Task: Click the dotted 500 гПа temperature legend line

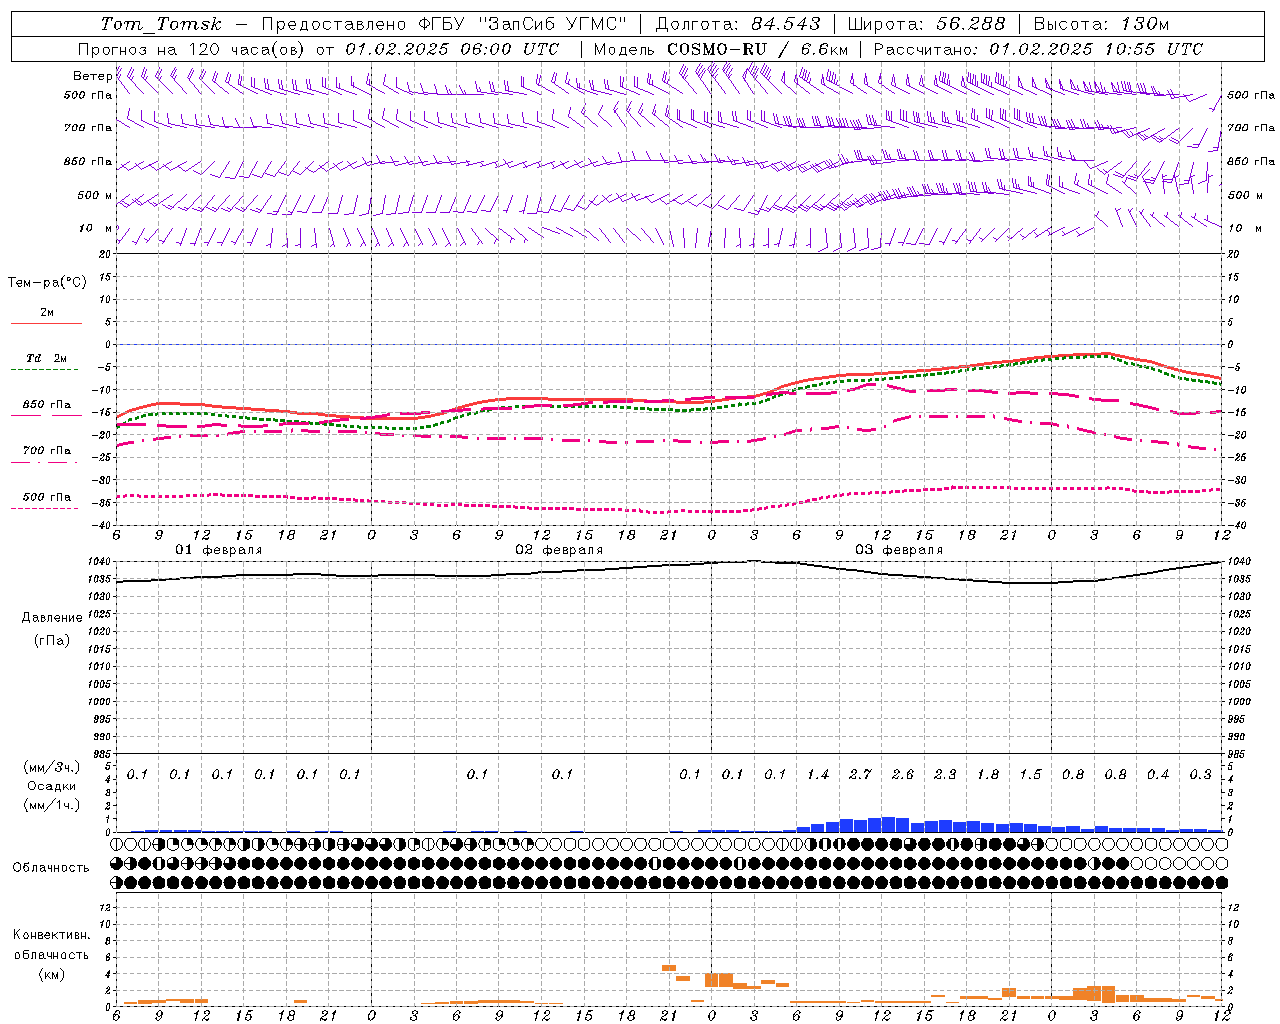Action: click(x=46, y=508)
